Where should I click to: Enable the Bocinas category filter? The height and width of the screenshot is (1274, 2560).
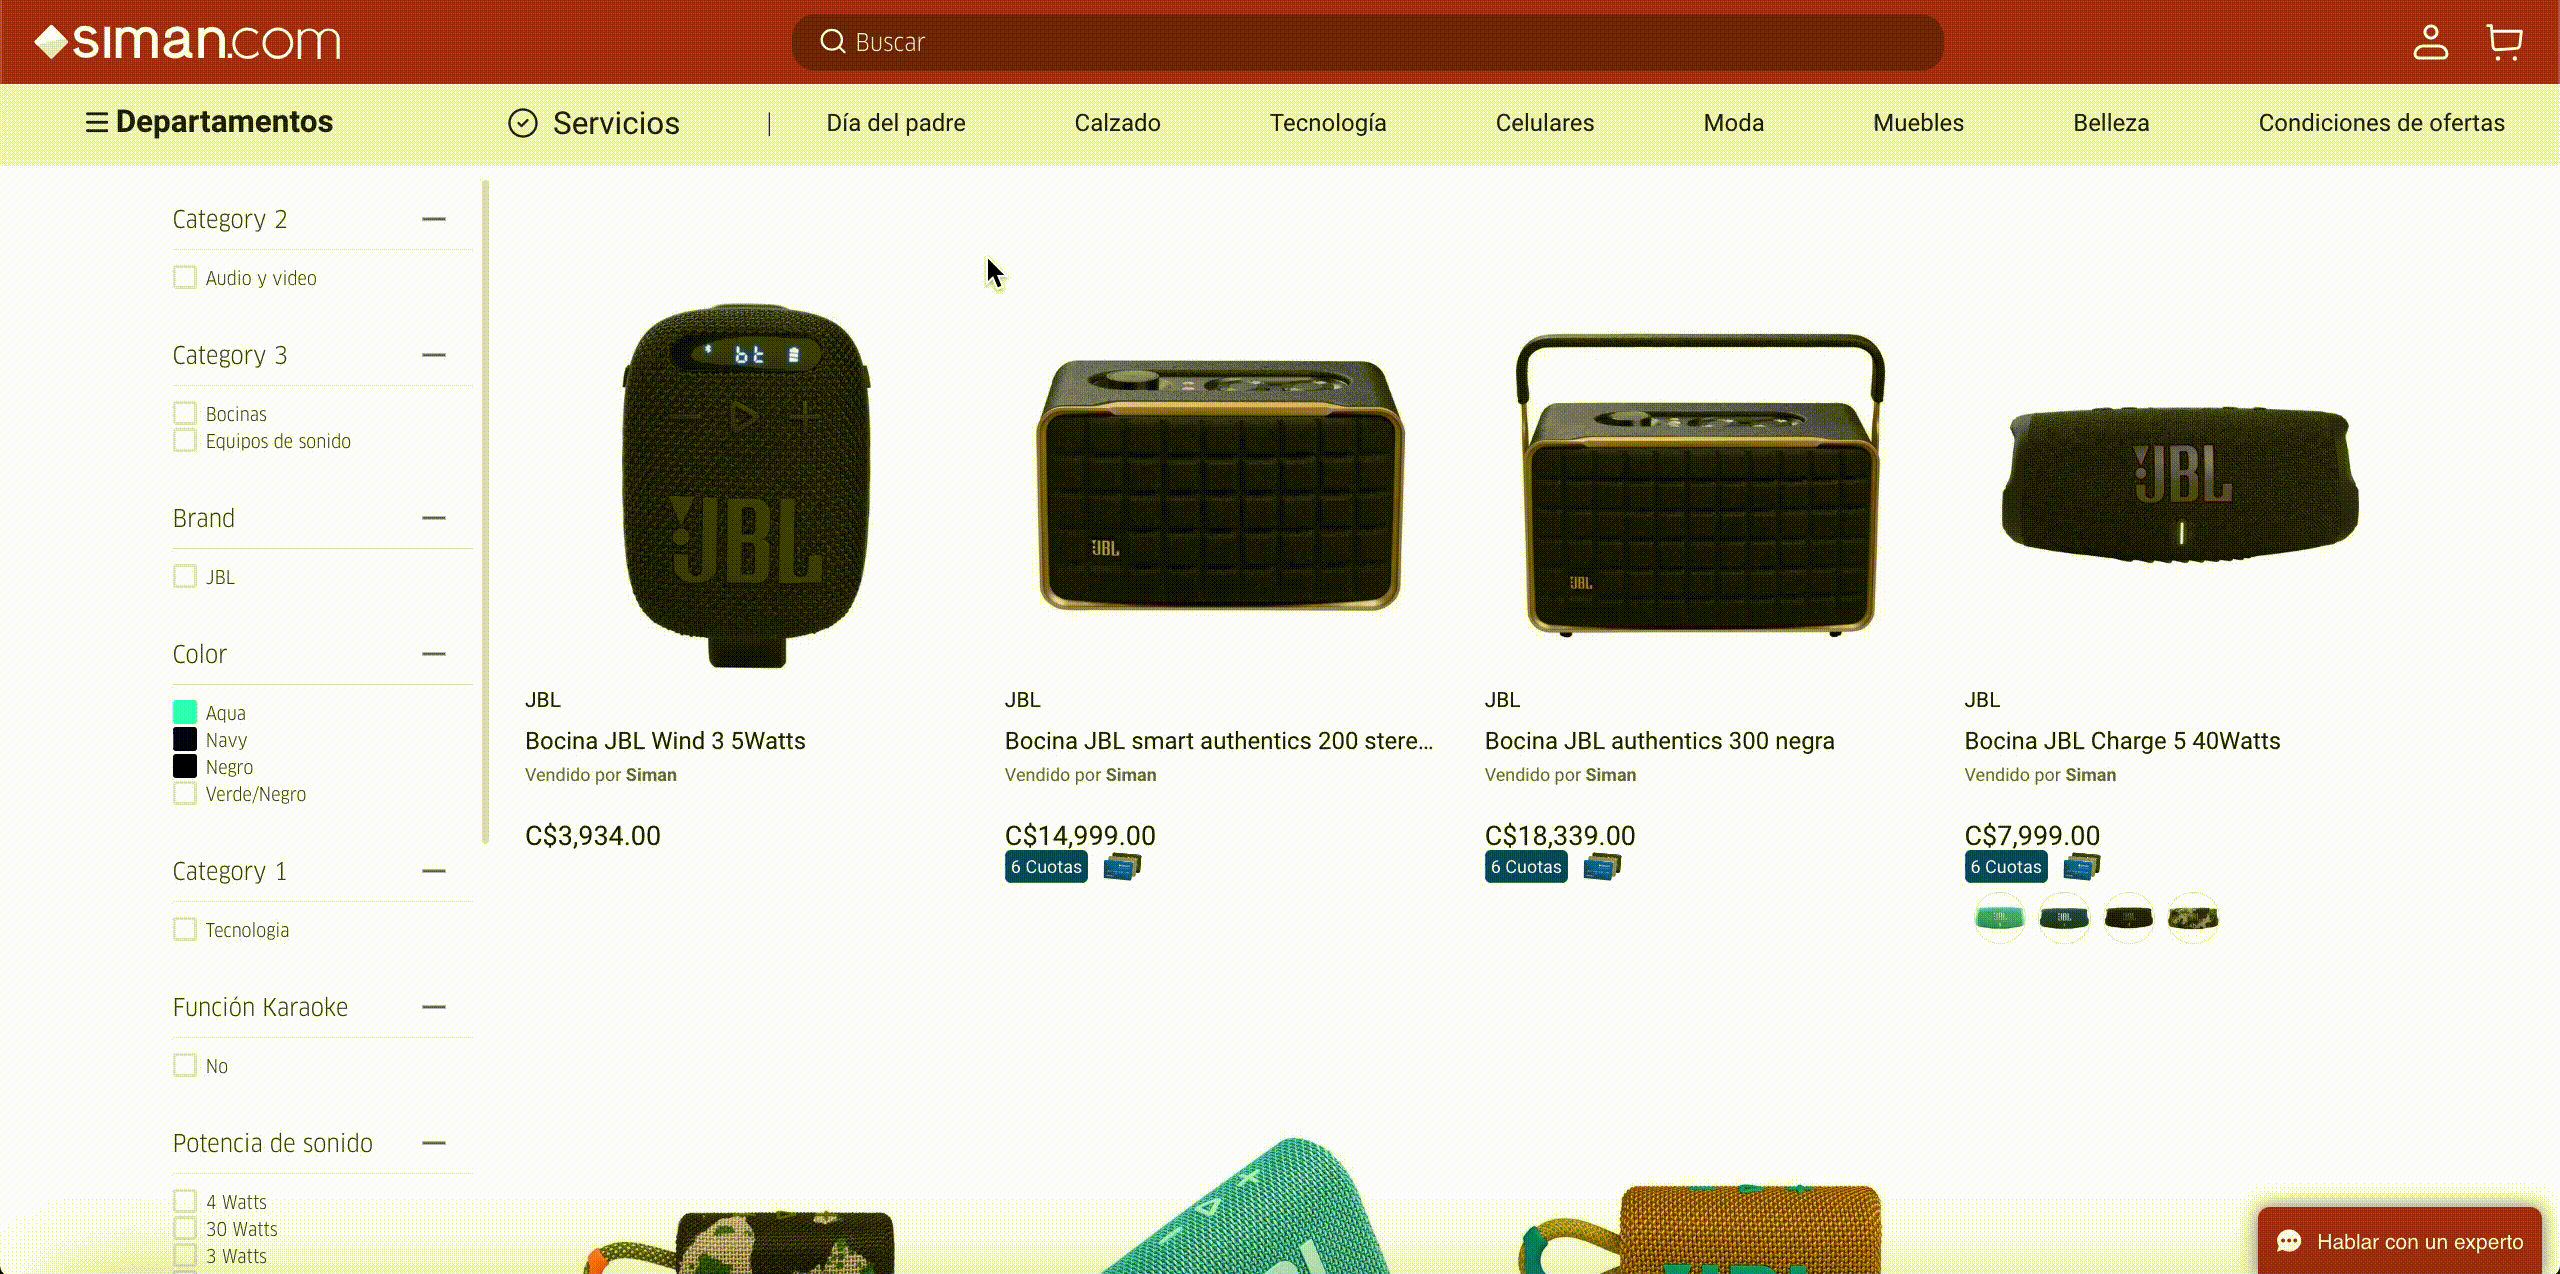point(185,413)
